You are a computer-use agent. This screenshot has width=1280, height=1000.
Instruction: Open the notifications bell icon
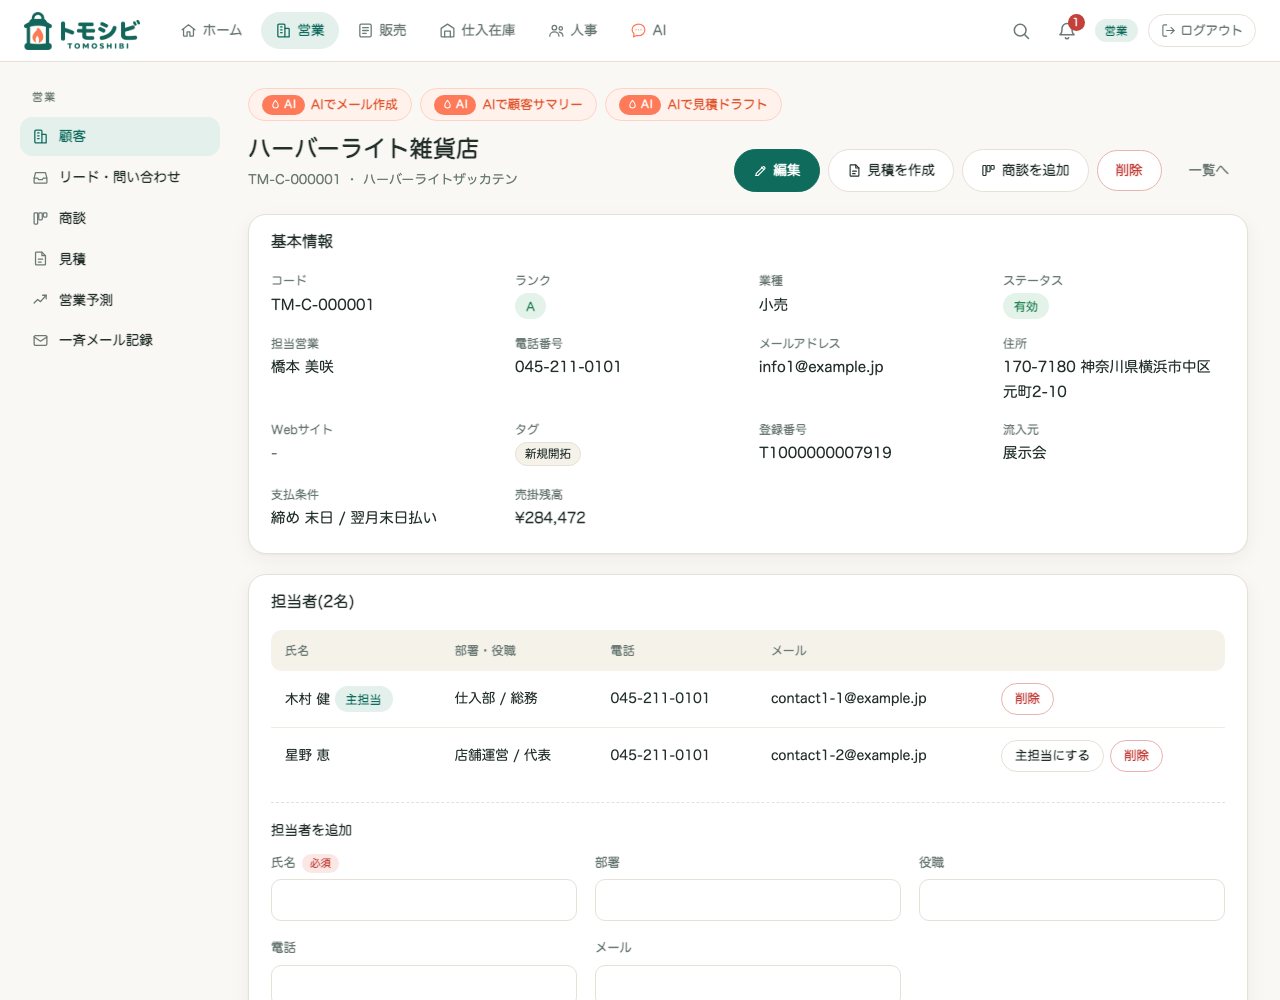point(1067,31)
